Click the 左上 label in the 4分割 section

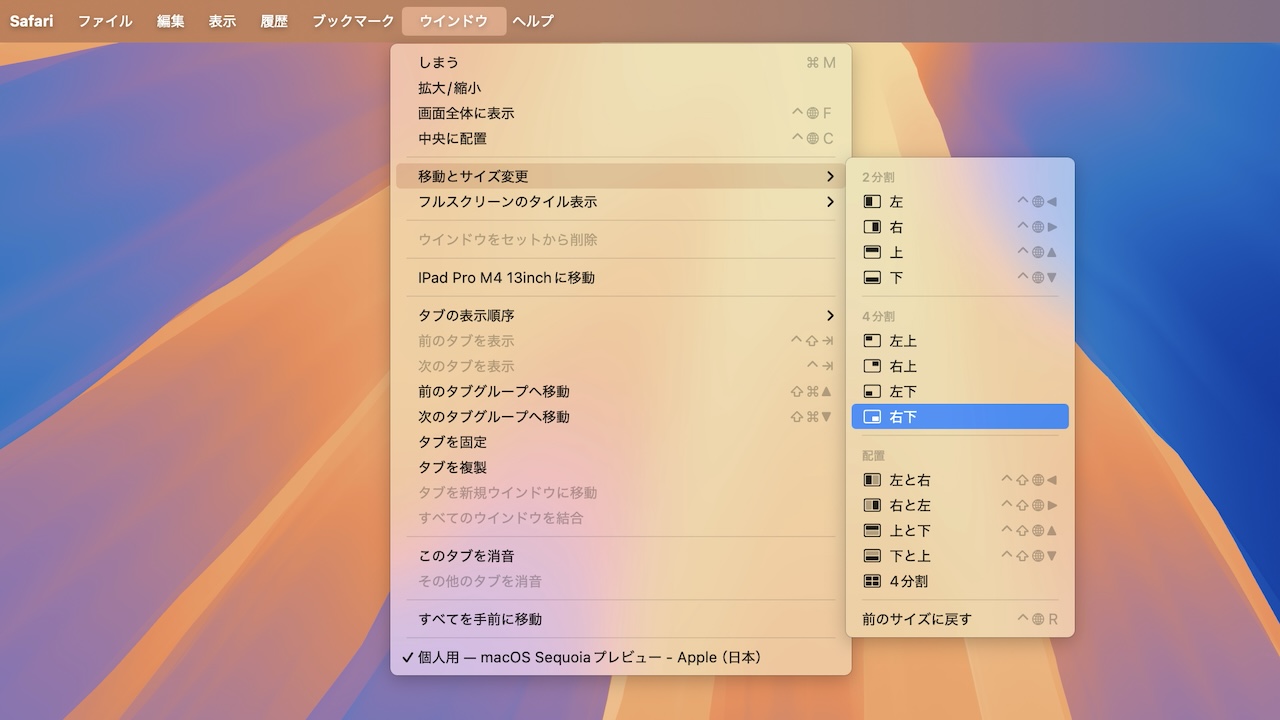coord(903,341)
